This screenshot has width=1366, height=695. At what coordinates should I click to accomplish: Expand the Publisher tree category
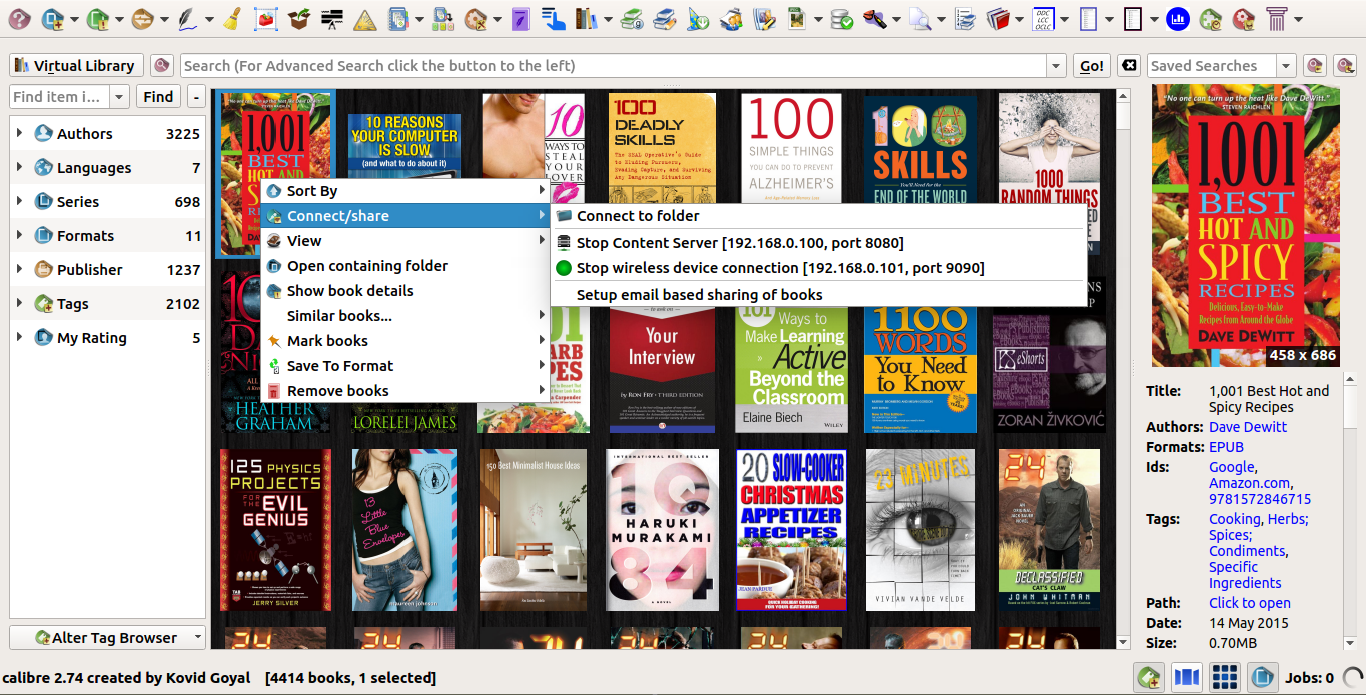click(x=19, y=269)
